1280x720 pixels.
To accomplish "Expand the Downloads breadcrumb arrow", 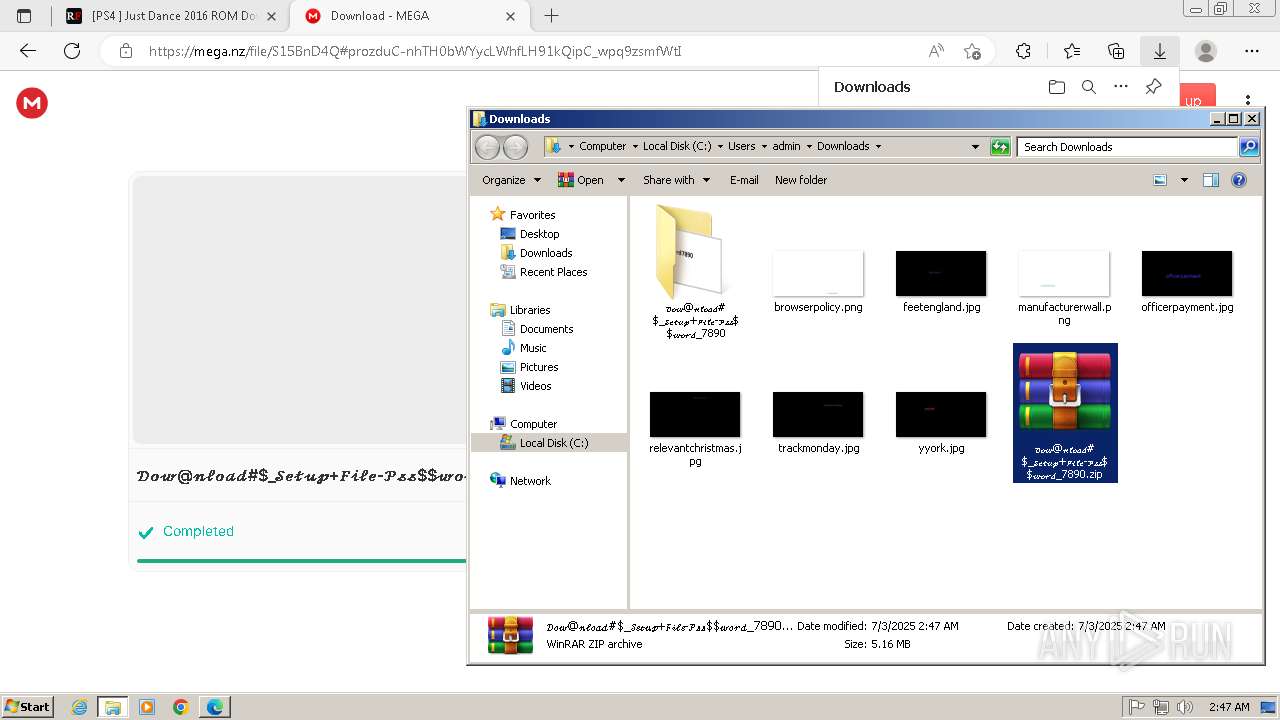I will click(x=878, y=146).
